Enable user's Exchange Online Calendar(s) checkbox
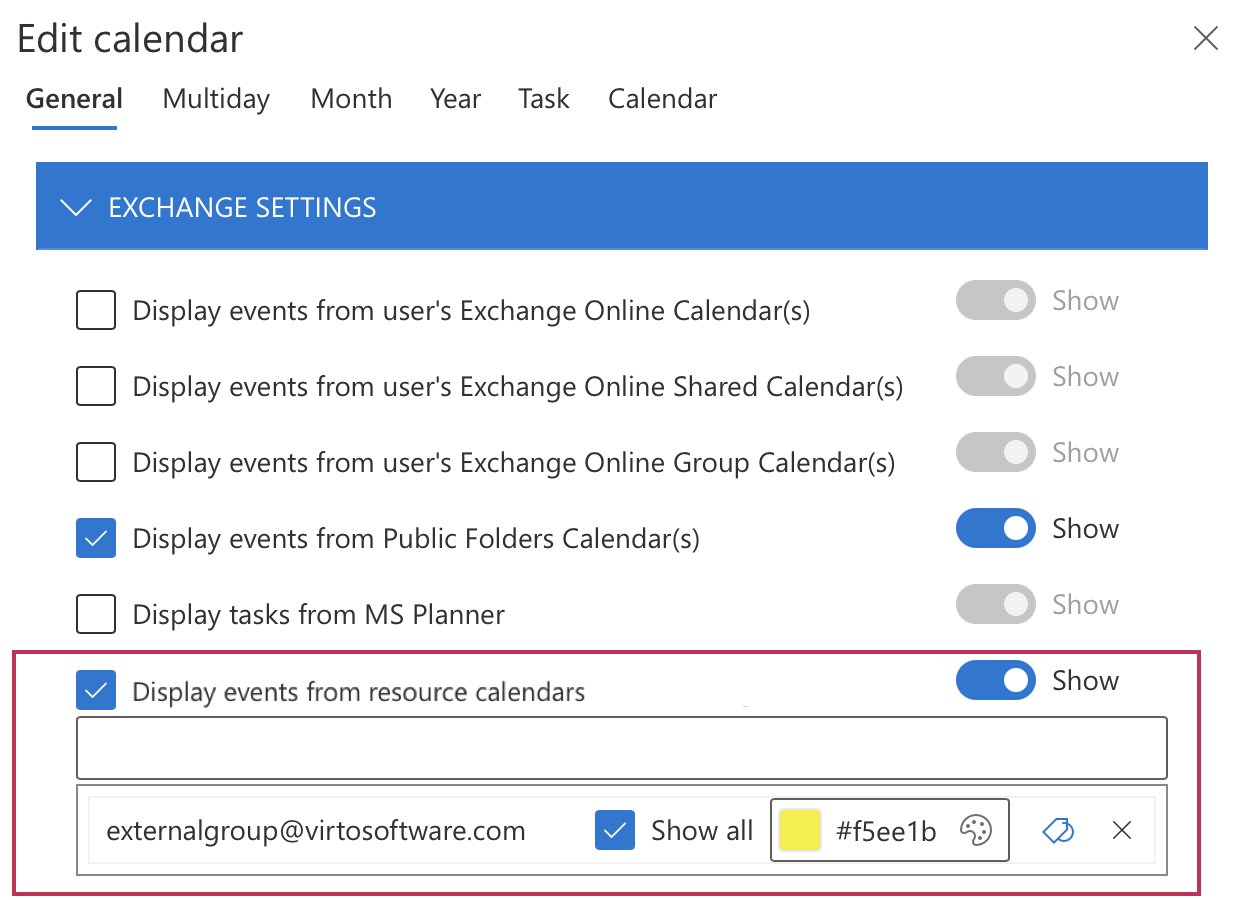This screenshot has width=1240, height=900. click(96, 311)
